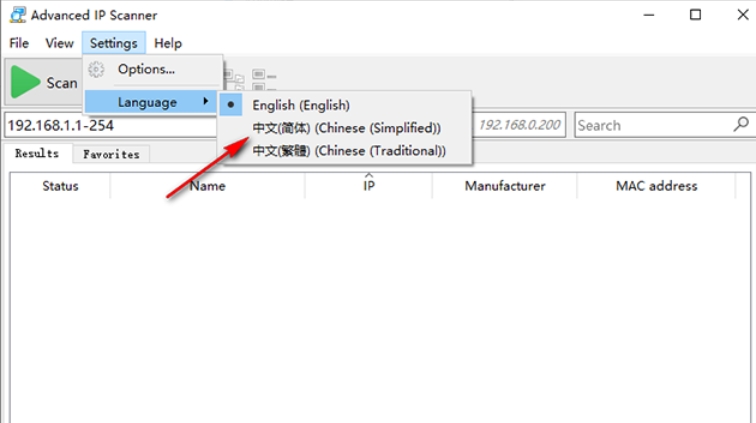Sort by the Name column header

coord(207,186)
